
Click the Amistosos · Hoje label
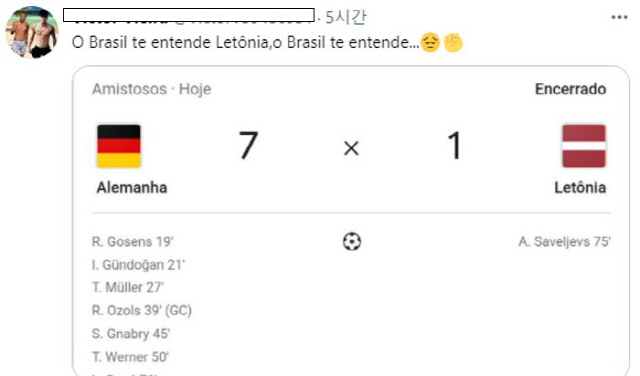[151, 89]
